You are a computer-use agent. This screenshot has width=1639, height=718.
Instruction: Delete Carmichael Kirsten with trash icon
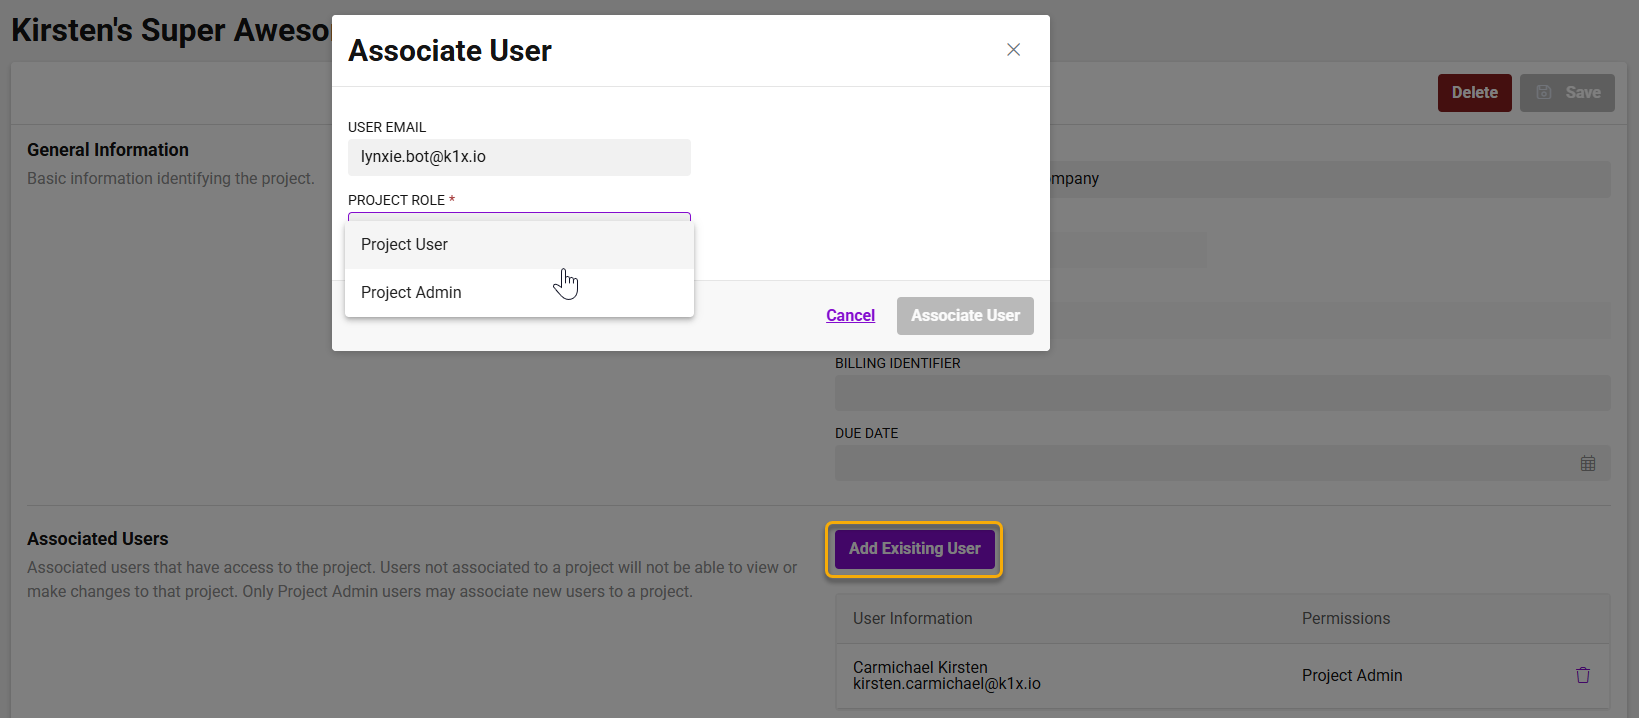click(1582, 675)
